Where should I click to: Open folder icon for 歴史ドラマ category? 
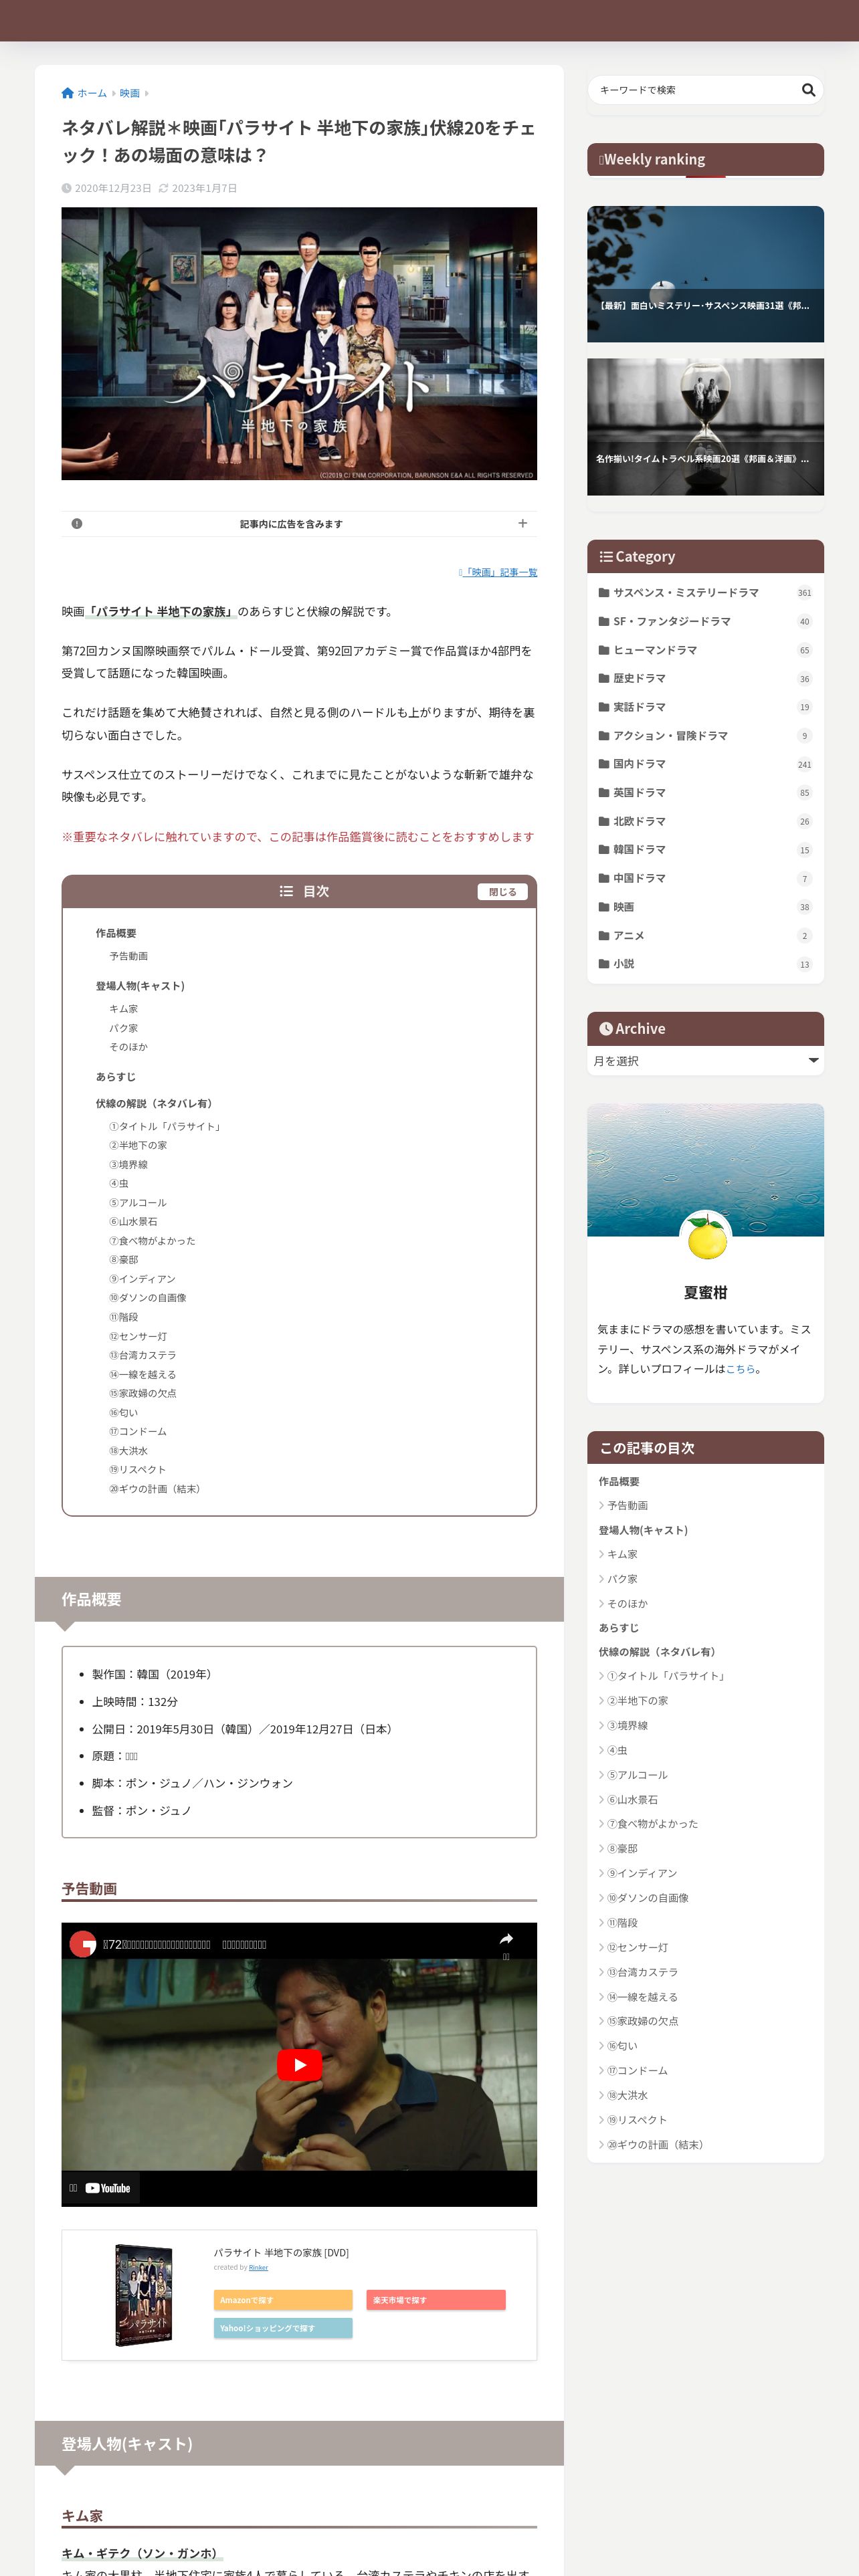tap(604, 678)
